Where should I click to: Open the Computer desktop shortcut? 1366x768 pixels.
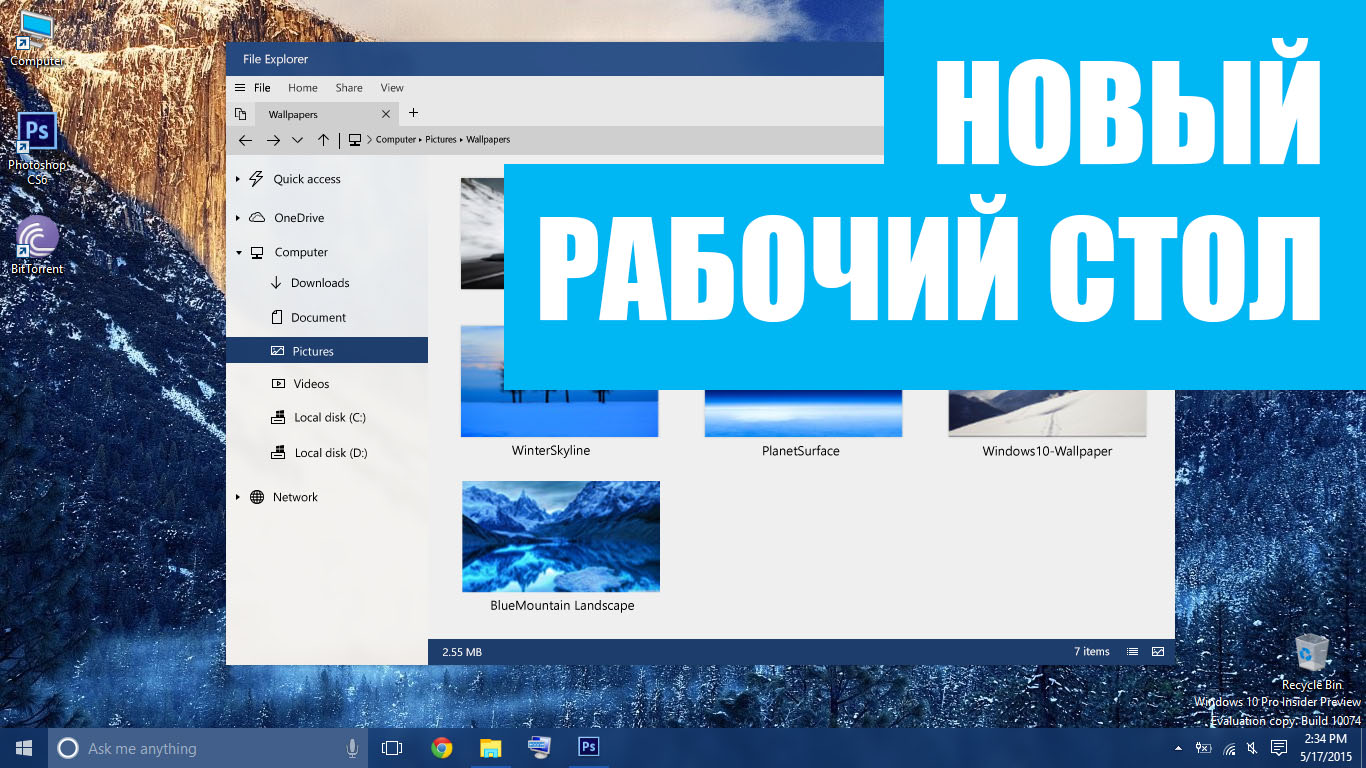(x=37, y=40)
